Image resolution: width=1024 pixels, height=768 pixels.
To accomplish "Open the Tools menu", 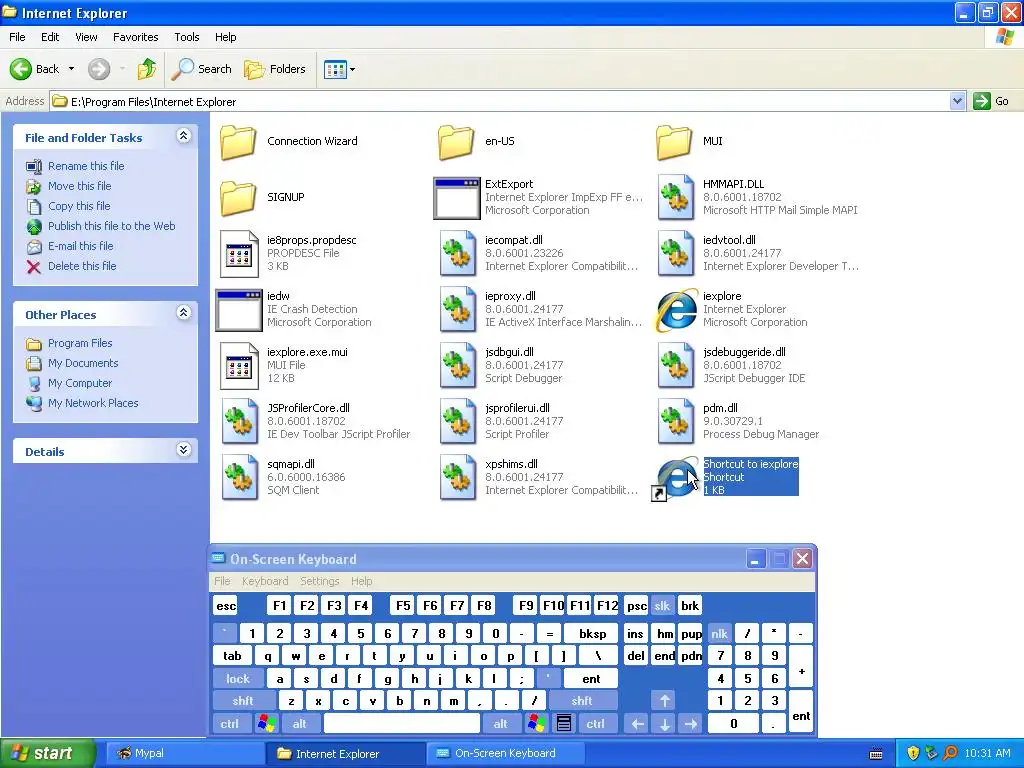I will (x=186, y=37).
